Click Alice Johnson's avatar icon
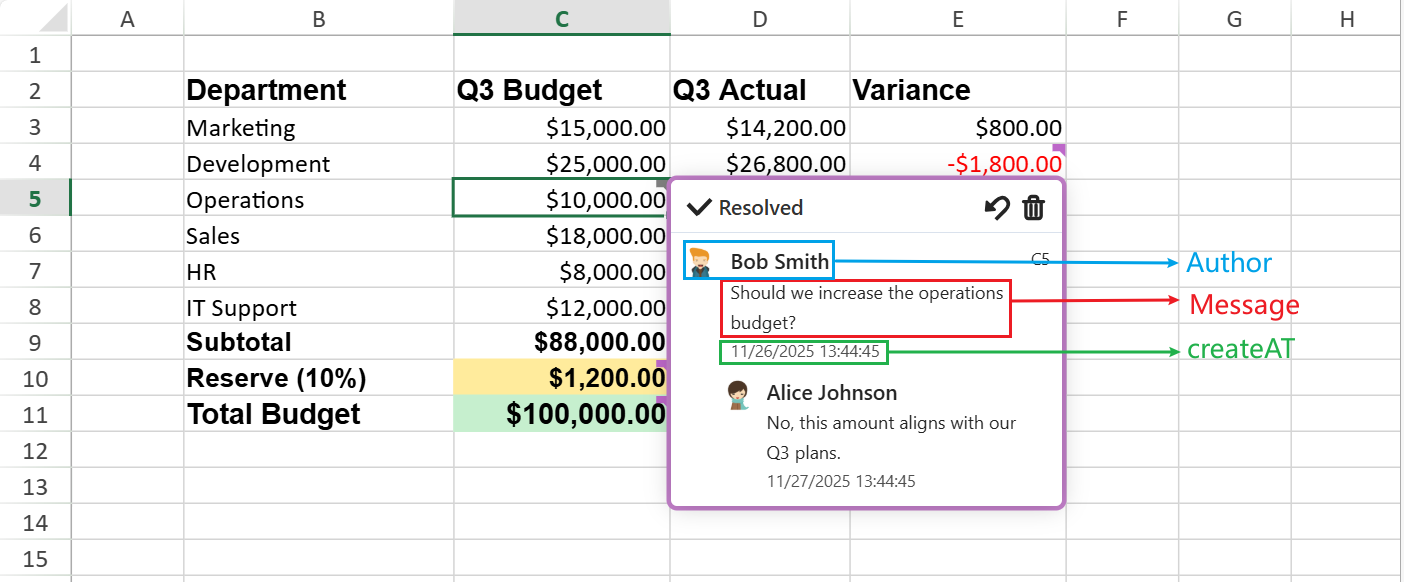This screenshot has height=582, width=1404. [x=738, y=395]
